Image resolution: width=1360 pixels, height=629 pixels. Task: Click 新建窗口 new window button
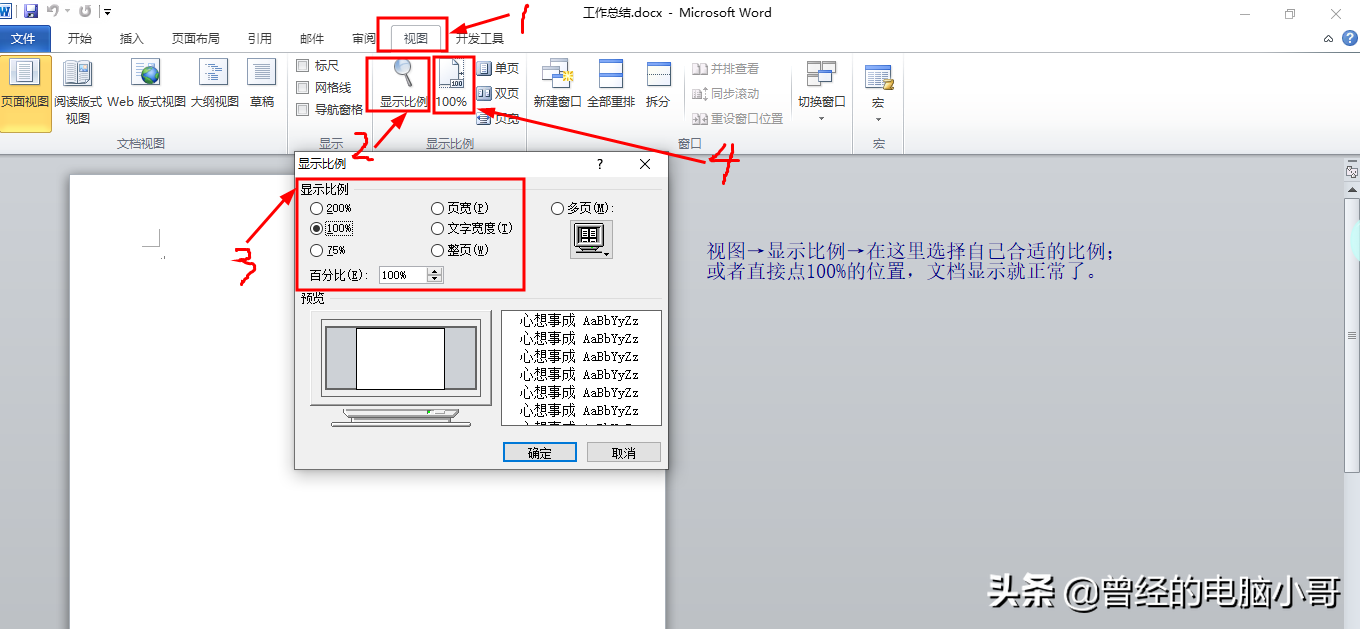pos(557,85)
